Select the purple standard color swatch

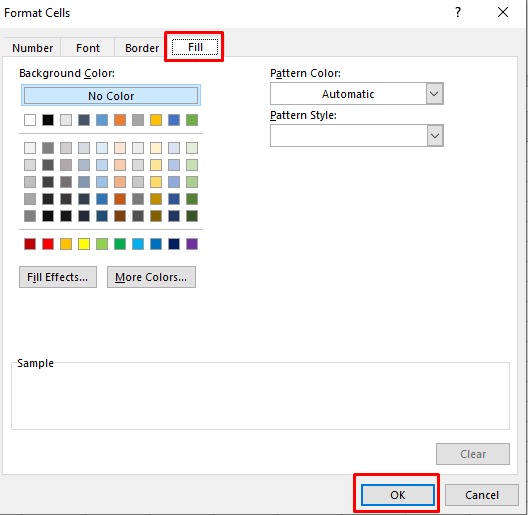click(x=192, y=244)
